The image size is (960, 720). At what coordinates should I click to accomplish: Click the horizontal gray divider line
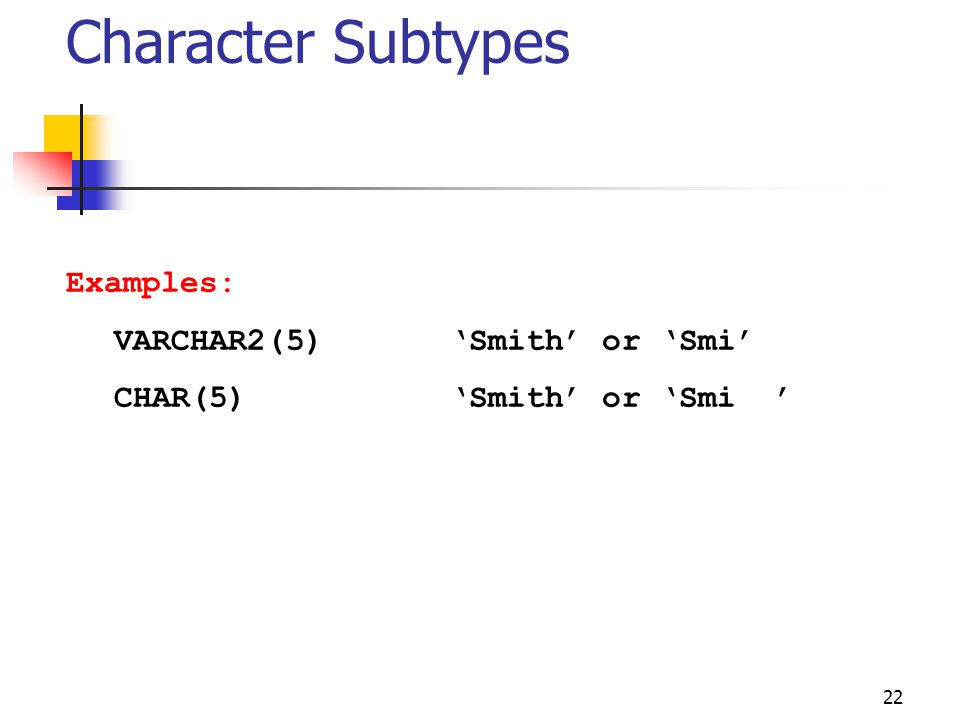pos(465,188)
